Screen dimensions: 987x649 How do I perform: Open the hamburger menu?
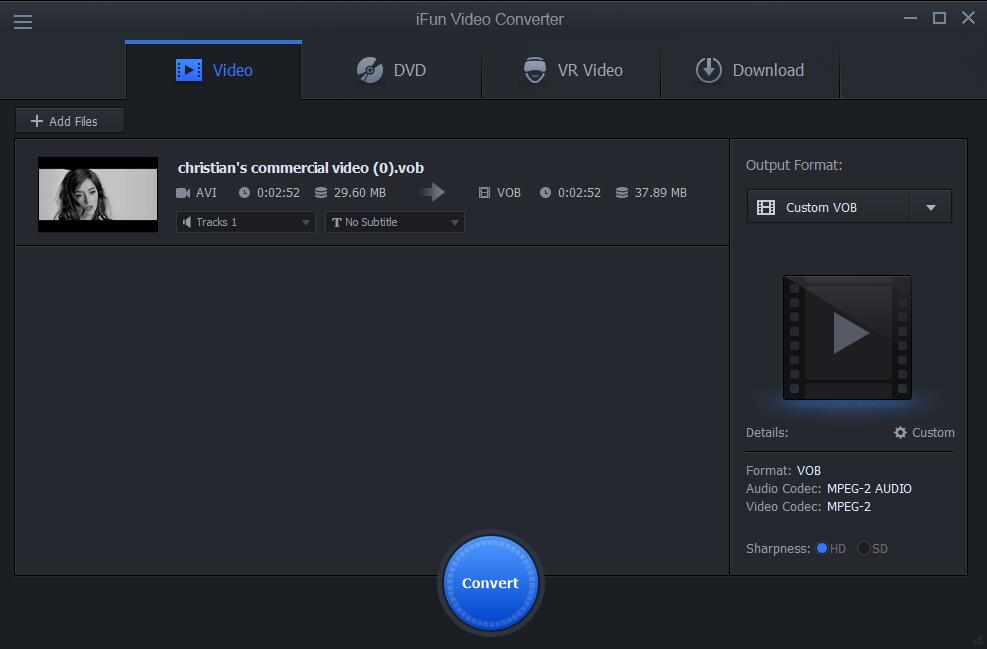click(x=23, y=22)
